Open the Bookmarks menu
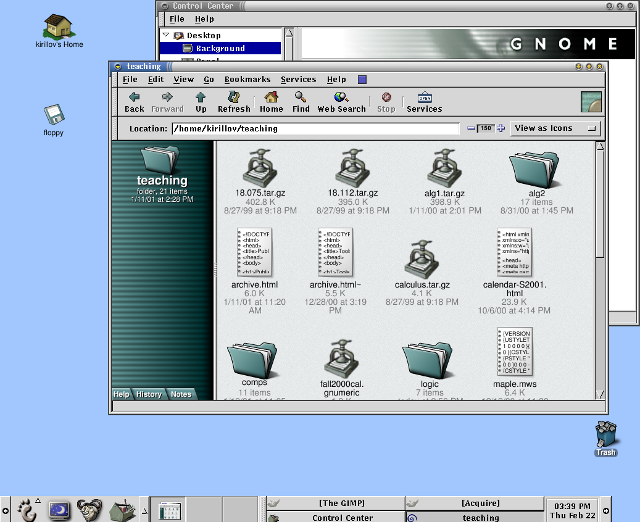The width and height of the screenshot is (640, 522). point(247,79)
